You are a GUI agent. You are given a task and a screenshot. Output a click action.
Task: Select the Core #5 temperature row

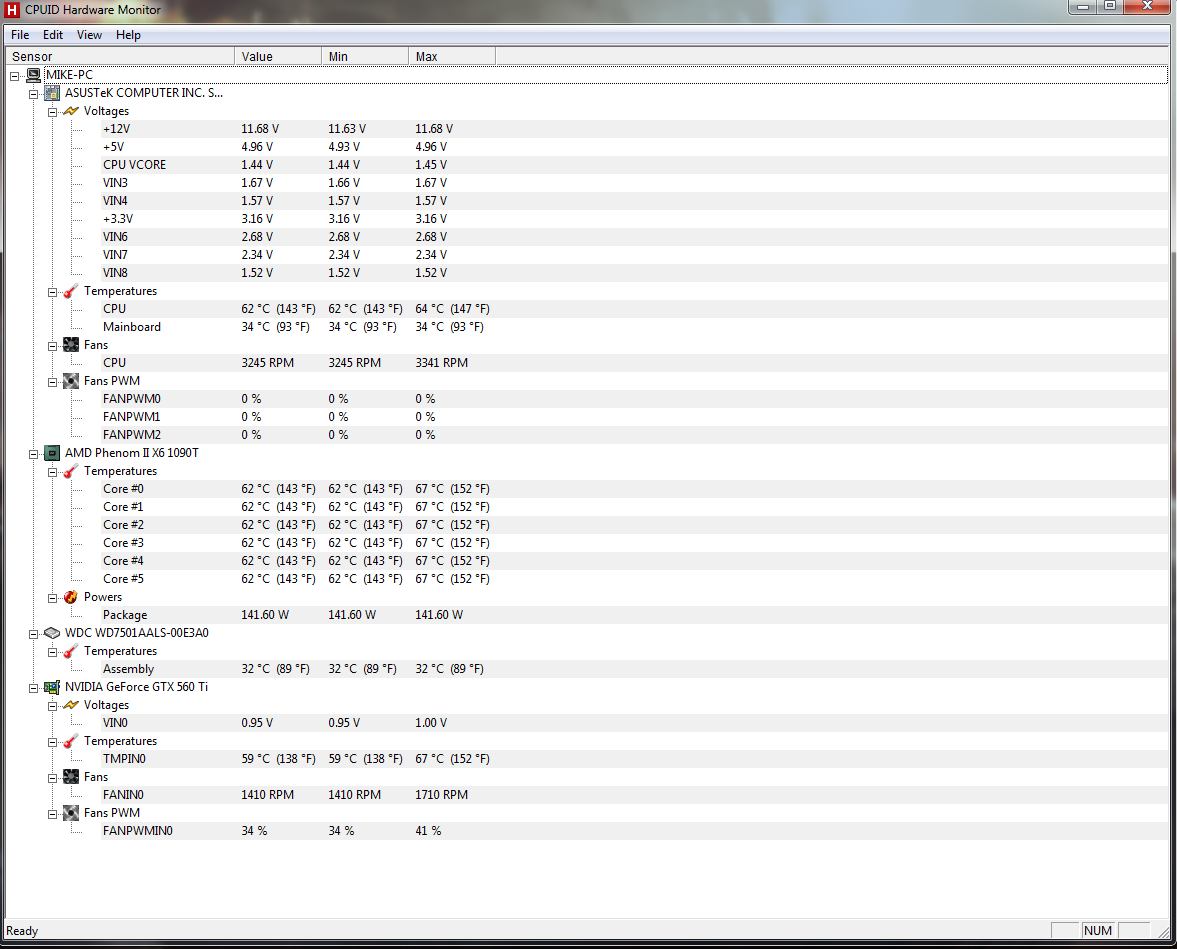tap(635, 579)
